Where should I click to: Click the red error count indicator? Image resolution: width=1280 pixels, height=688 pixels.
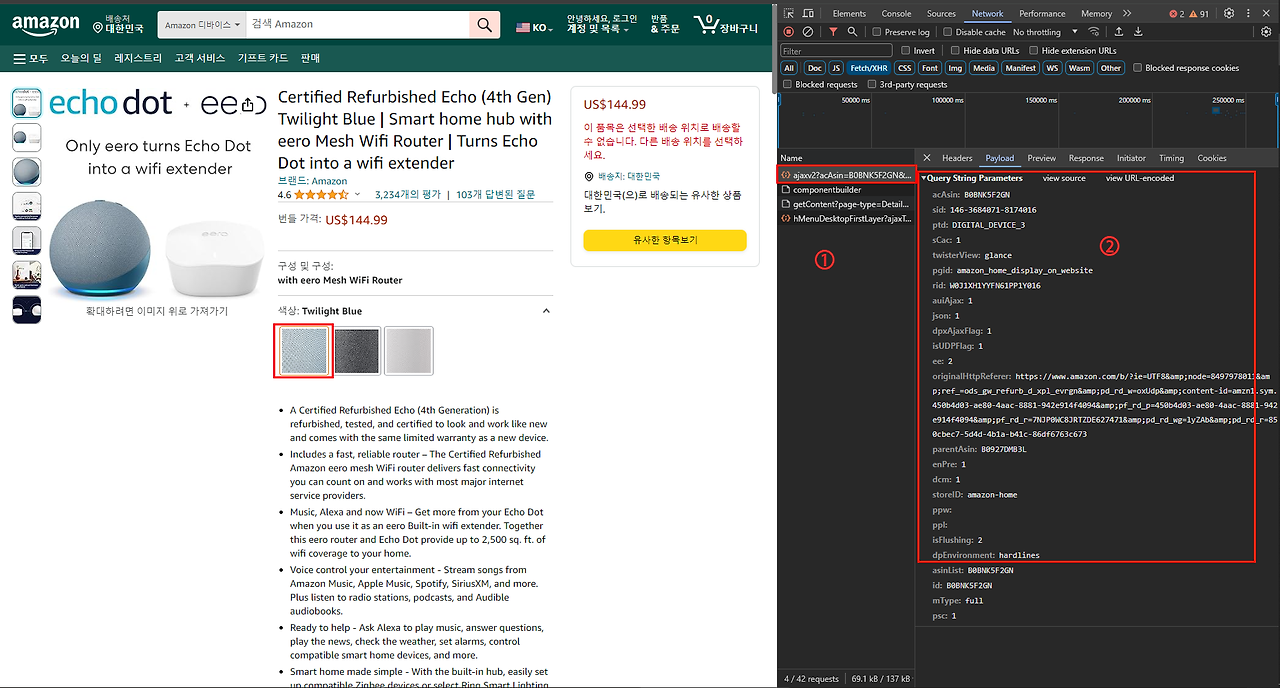1177,14
